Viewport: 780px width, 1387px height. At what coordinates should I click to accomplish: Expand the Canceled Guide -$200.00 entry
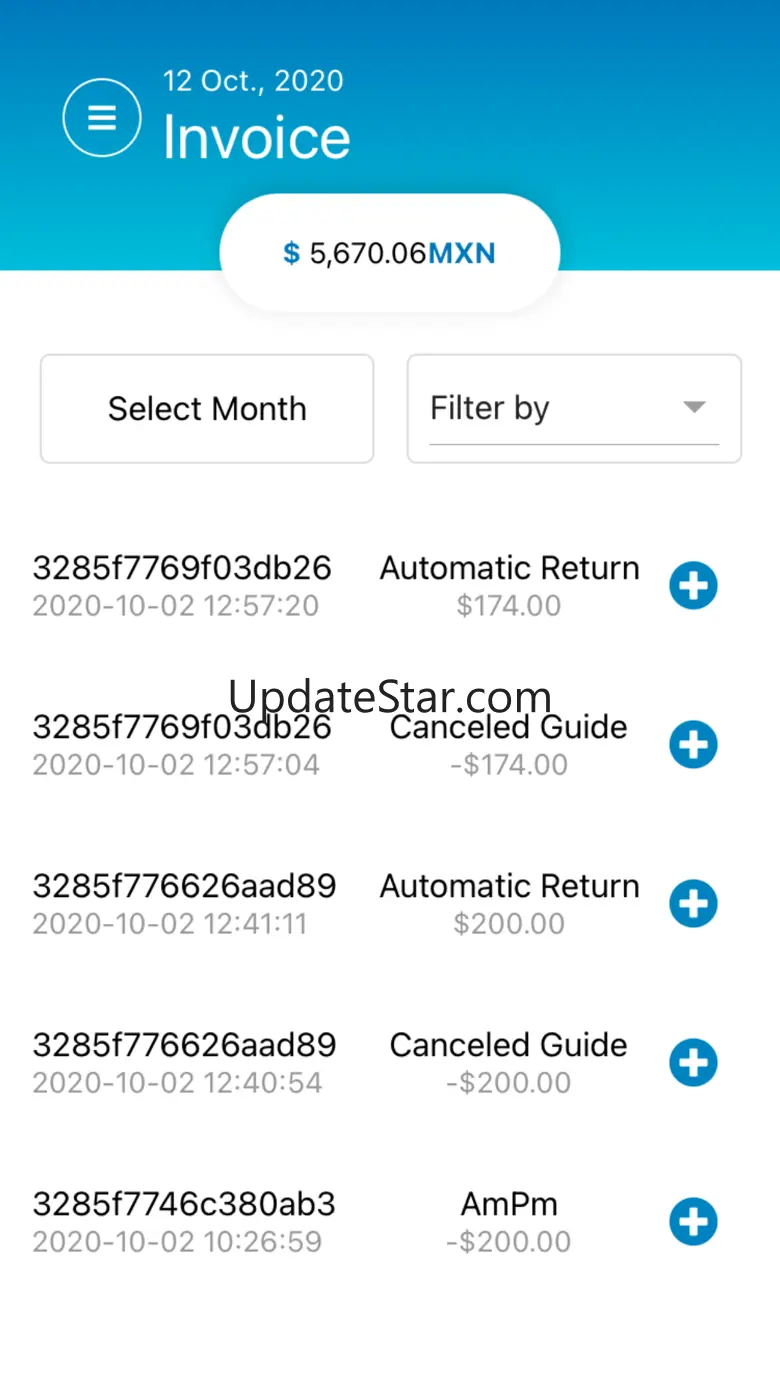[693, 1062]
